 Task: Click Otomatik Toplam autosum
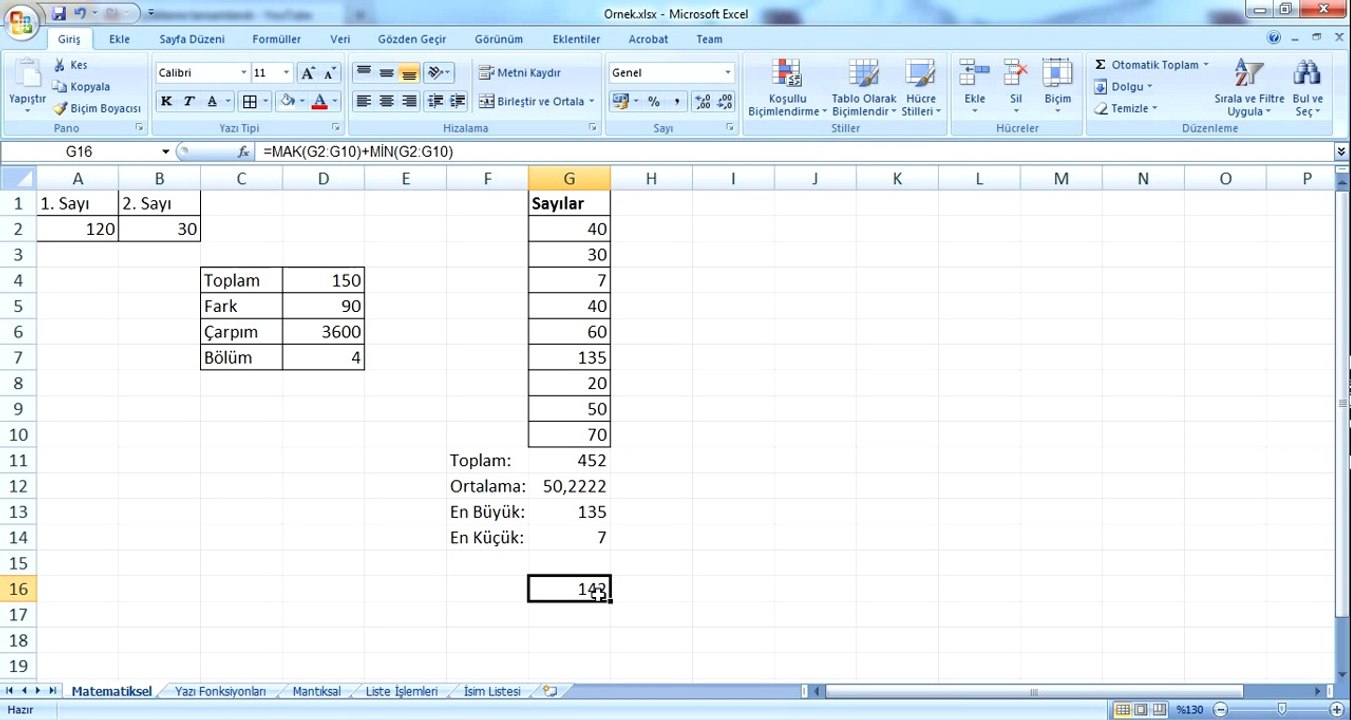(1145, 65)
